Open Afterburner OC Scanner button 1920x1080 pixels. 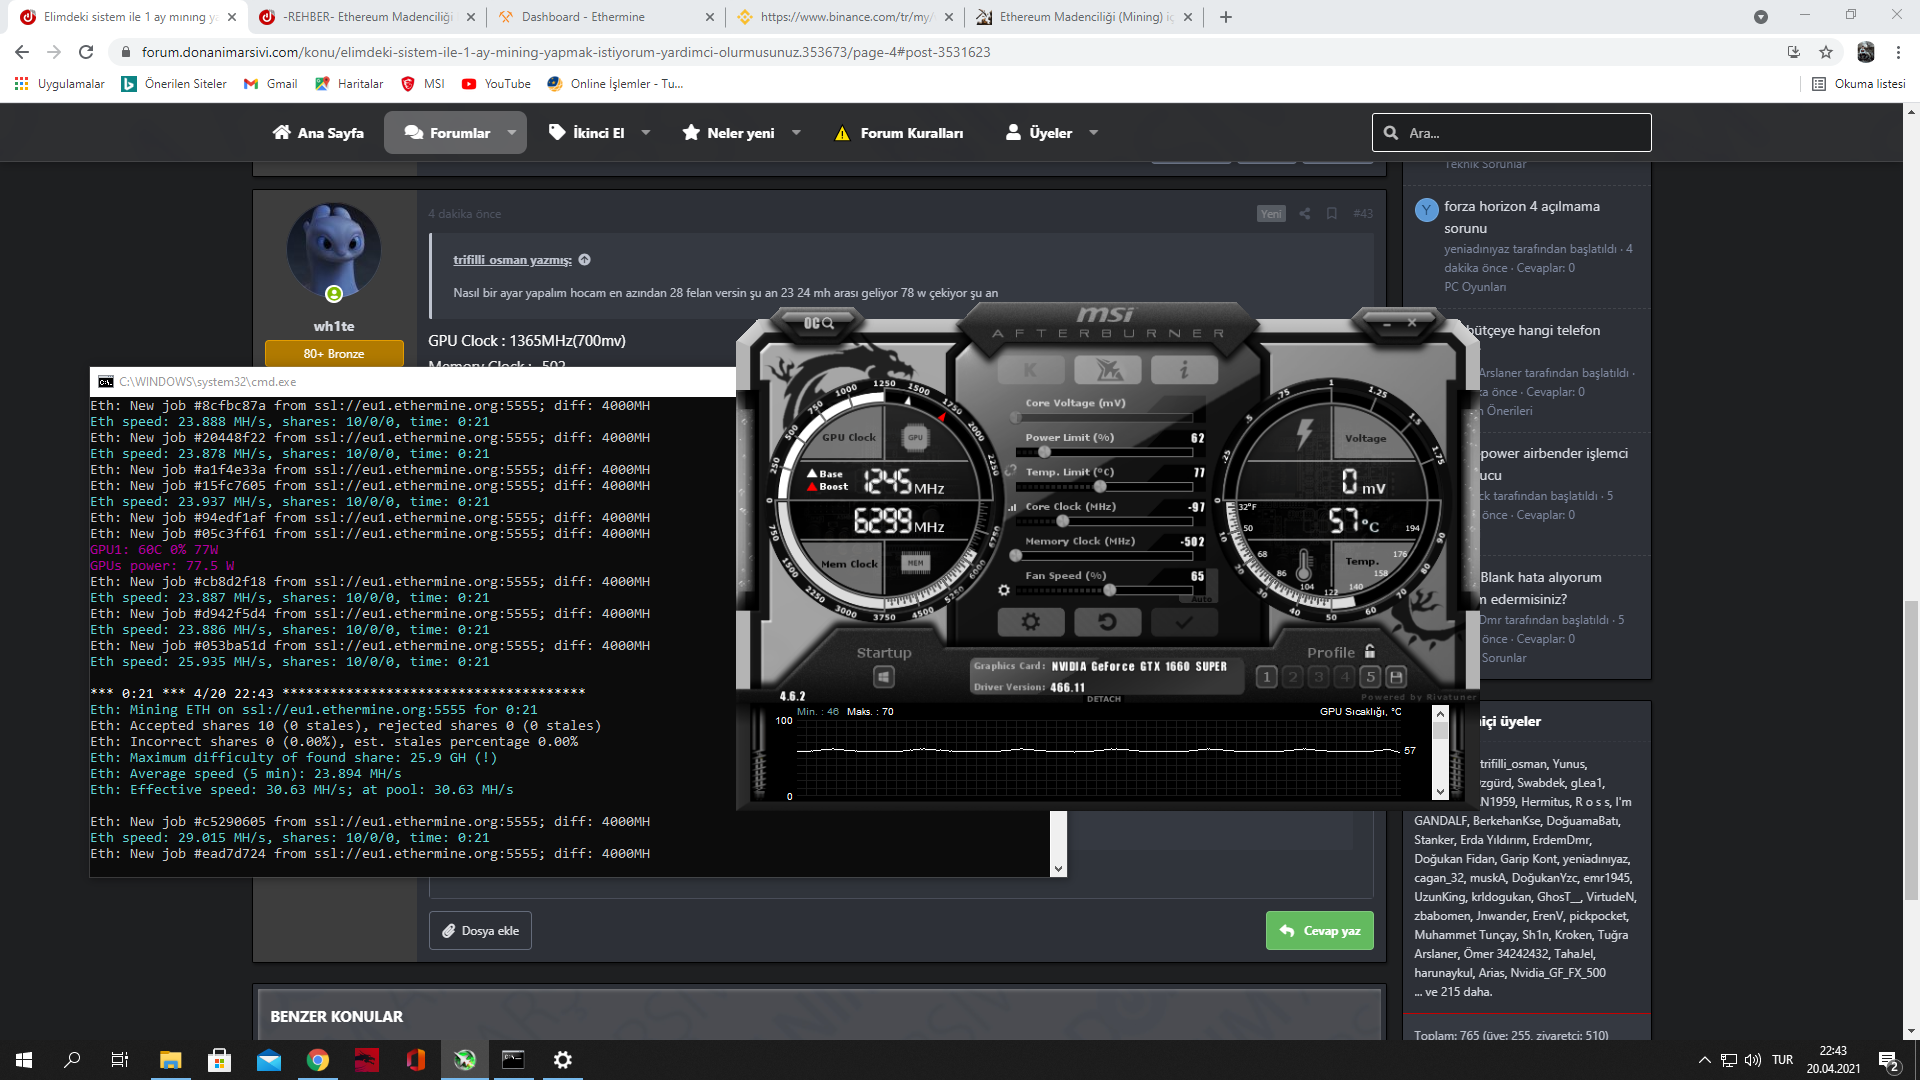click(x=819, y=323)
